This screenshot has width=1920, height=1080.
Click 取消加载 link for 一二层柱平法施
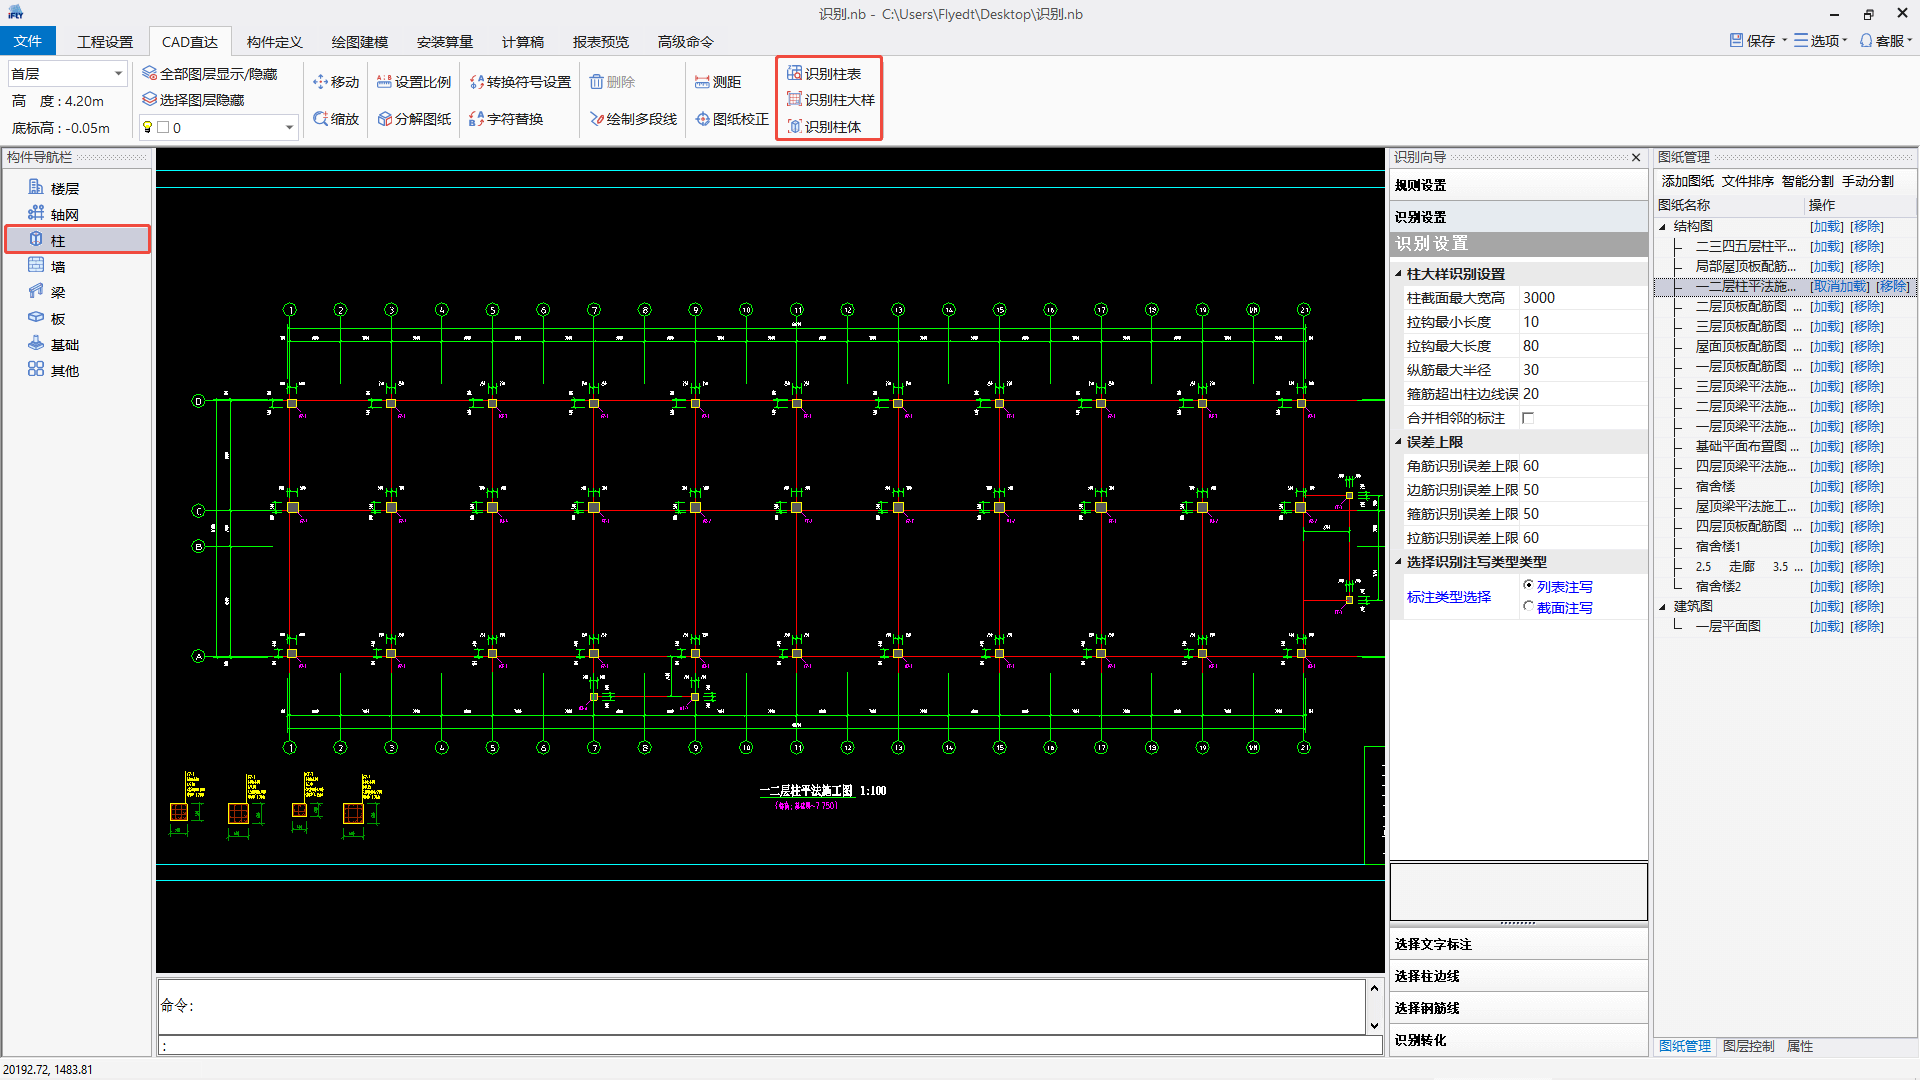[1840, 286]
